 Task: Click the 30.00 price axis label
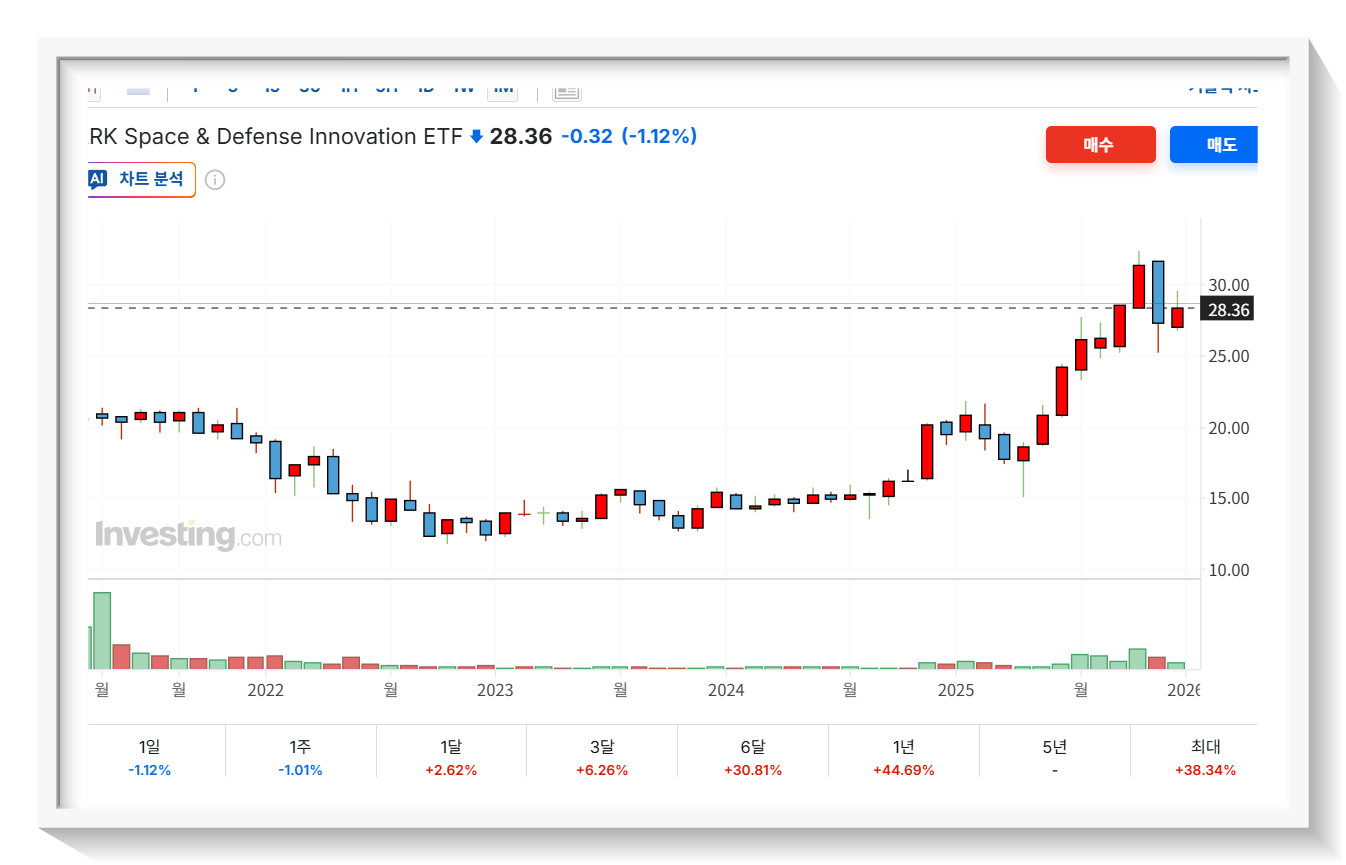coord(1229,285)
